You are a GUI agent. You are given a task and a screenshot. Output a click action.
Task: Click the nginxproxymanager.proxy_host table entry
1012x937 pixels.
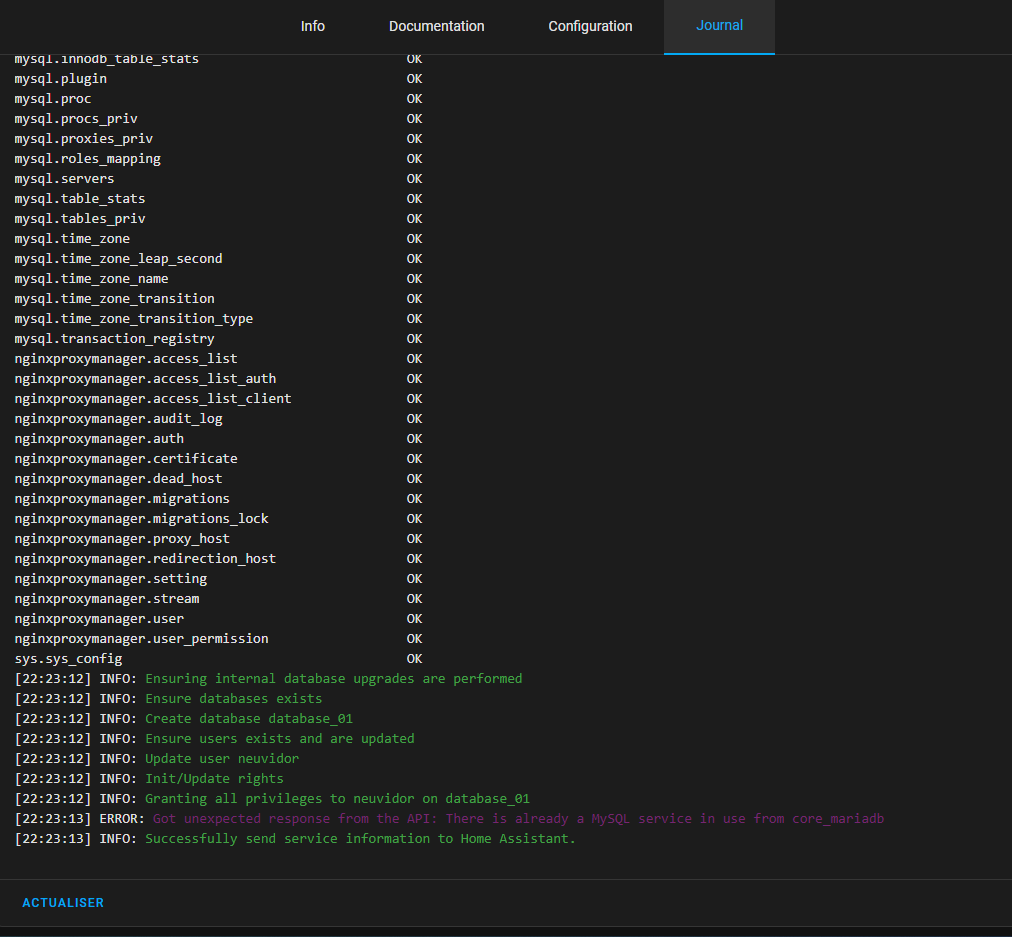pyautogui.click(x=122, y=539)
